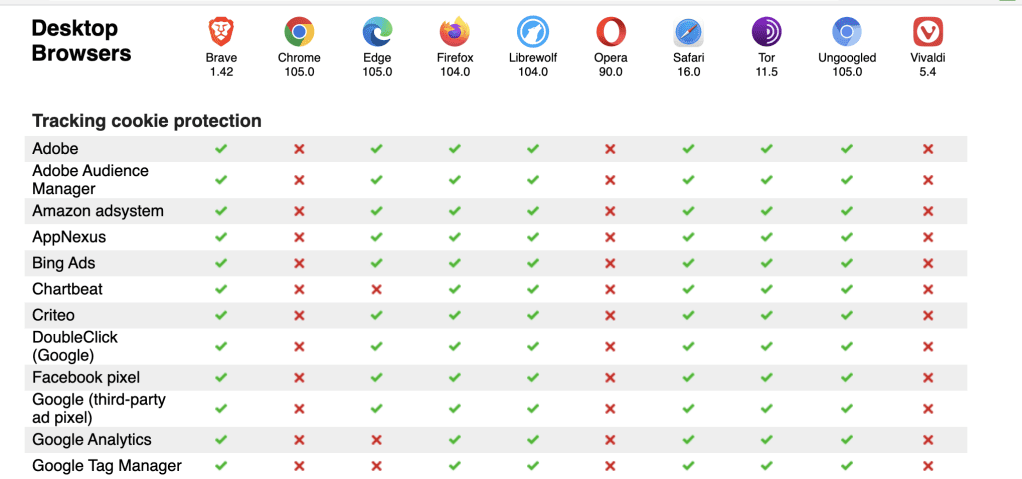This screenshot has height=479, width=1022.
Task: Click the Amazon adsystem row label
Action: (98, 211)
